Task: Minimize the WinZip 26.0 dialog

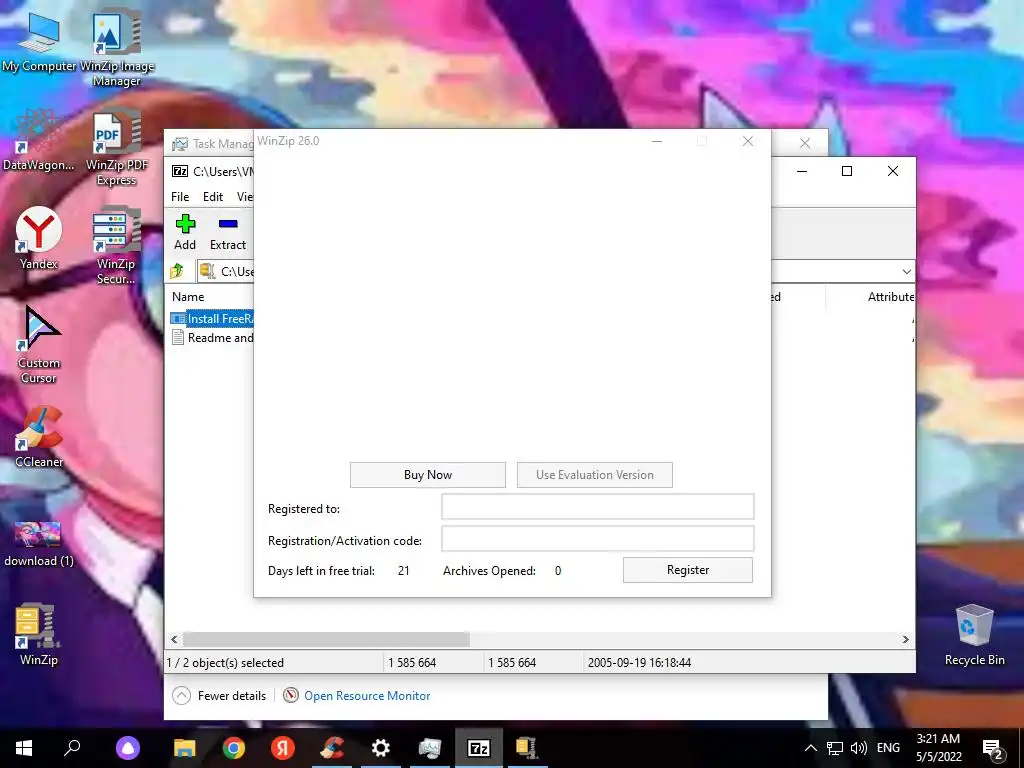Action: coord(657,141)
